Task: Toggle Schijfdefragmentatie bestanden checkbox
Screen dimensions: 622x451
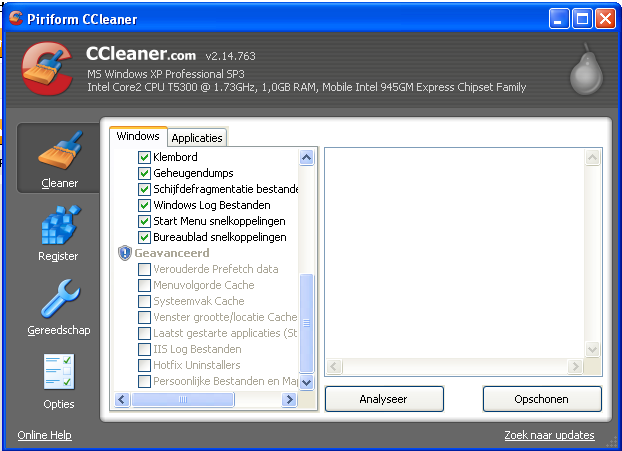Action: (x=144, y=189)
